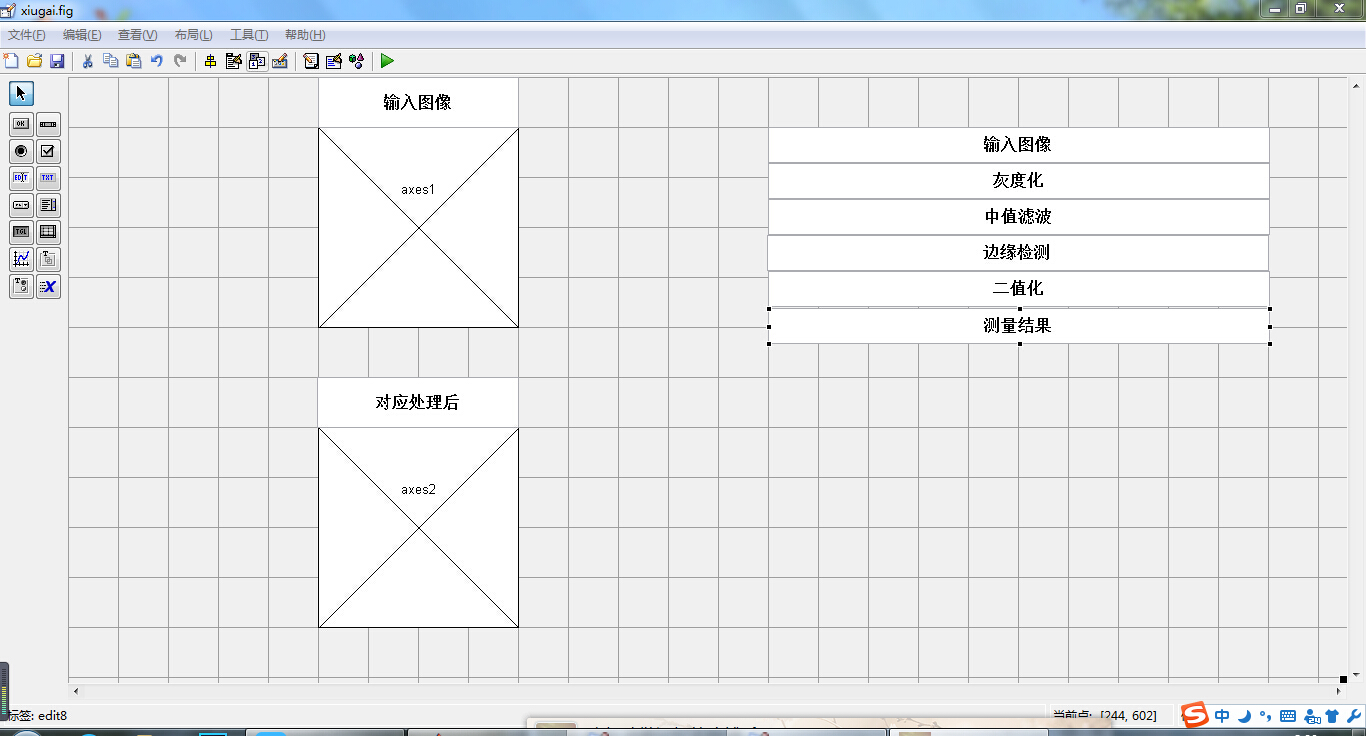Open Sogou settings via the wrench icon

pyautogui.click(x=1353, y=716)
